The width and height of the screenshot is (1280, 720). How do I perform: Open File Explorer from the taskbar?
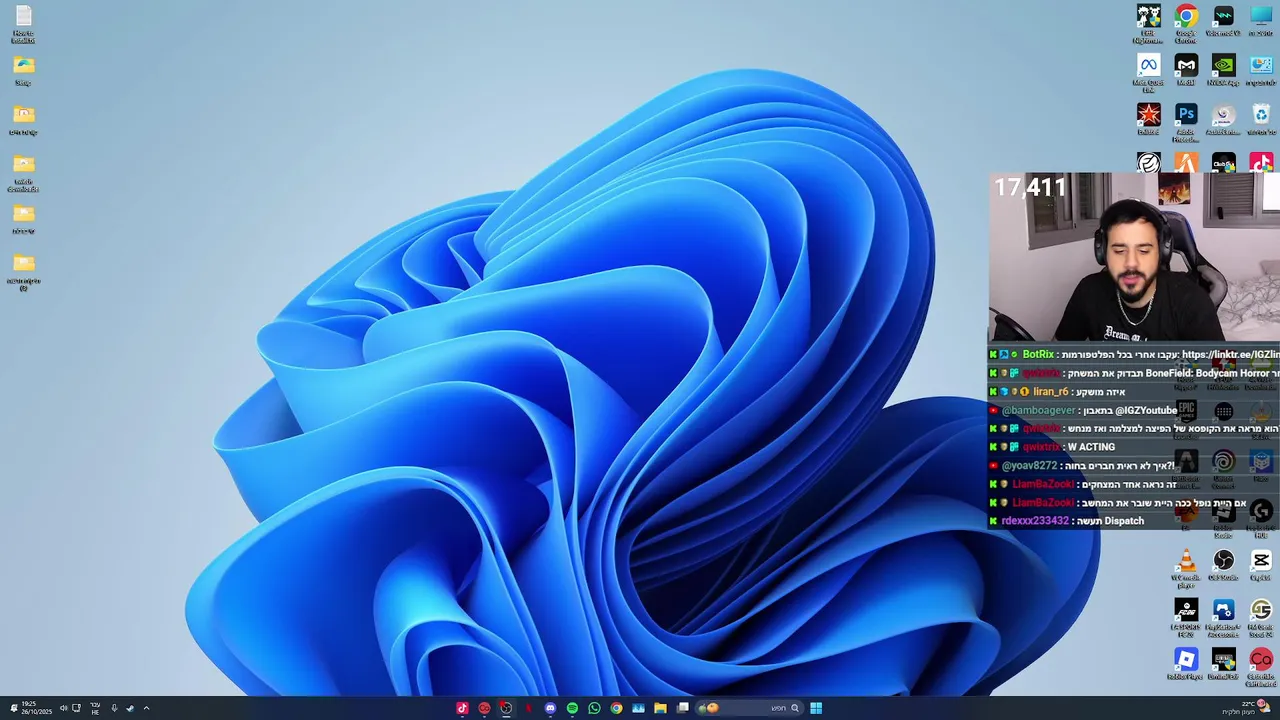click(660, 708)
